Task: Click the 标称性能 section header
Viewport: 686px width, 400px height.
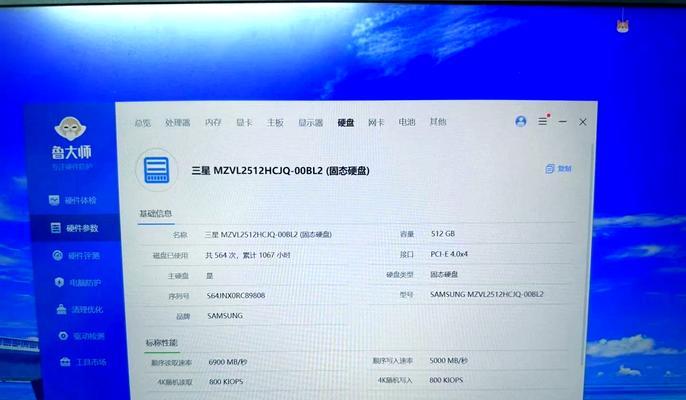Action: coord(161,342)
